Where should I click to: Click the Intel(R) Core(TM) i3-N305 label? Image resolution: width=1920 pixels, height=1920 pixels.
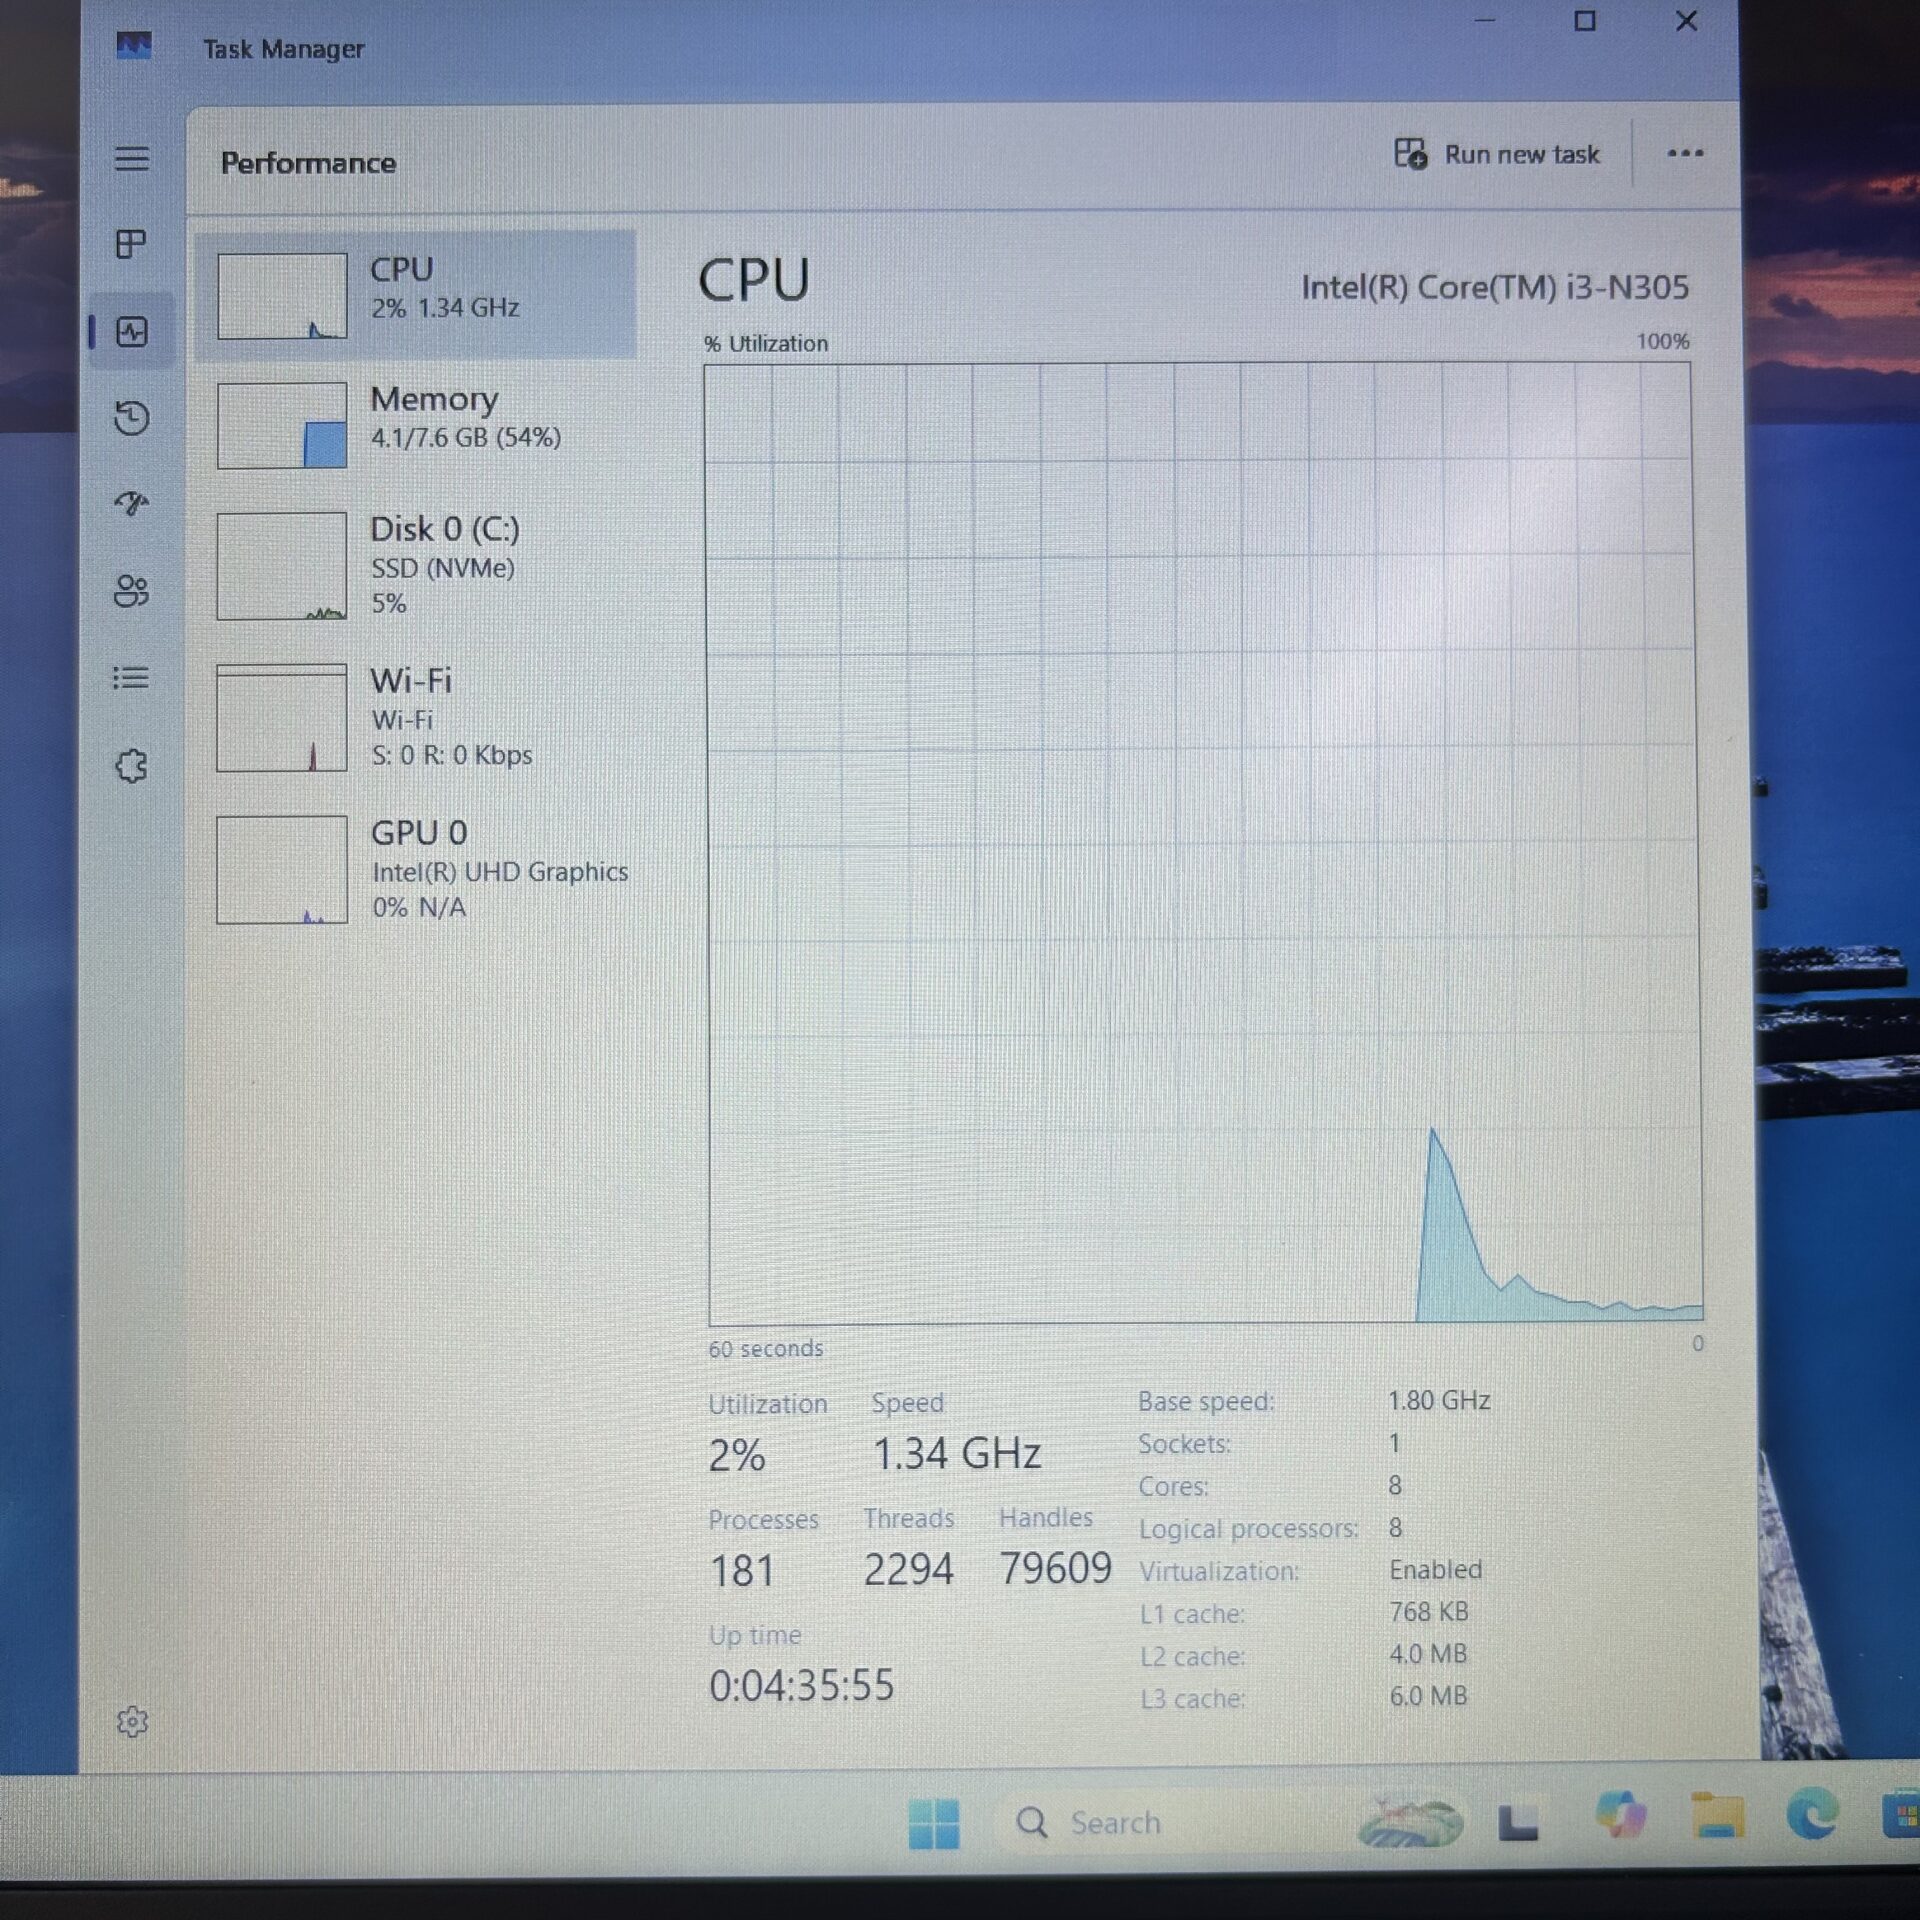1494,288
